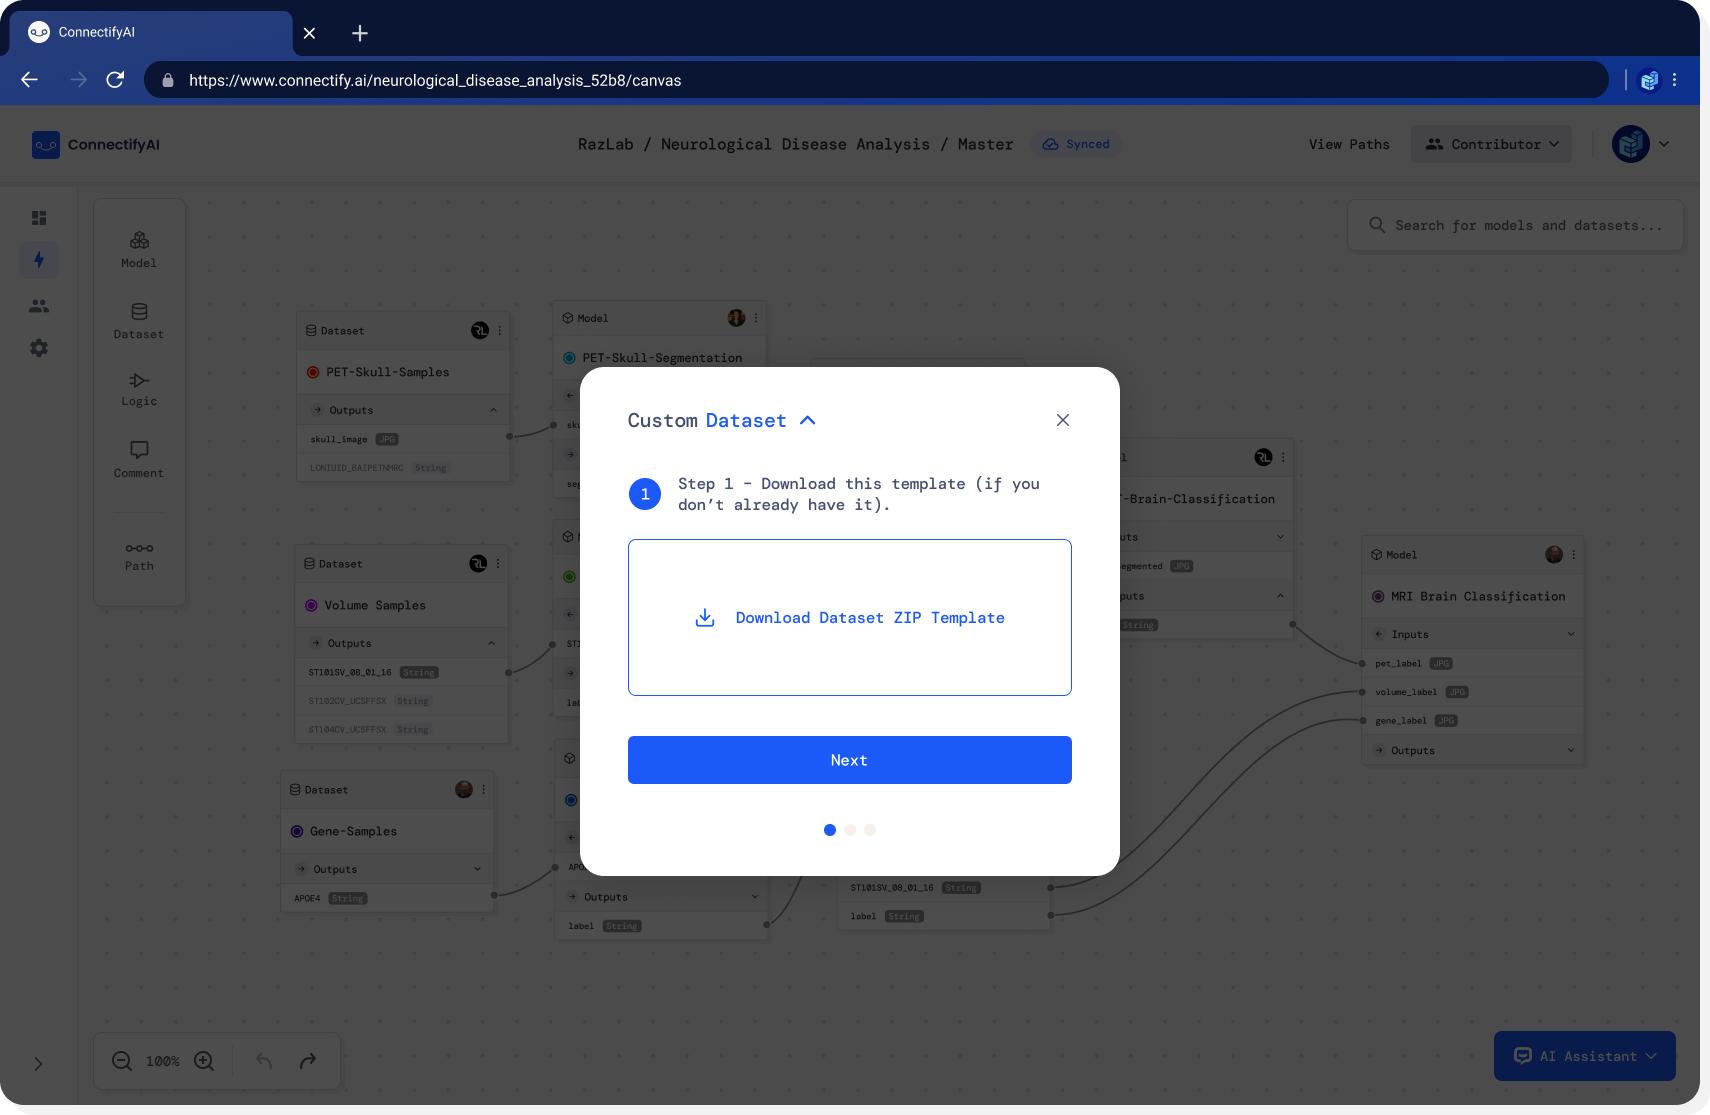The width and height of the screenshot is (1710, 1115).
Task: Open the partially hidden Brain-Classification model options menu
Action: (x=1283, y=457)
